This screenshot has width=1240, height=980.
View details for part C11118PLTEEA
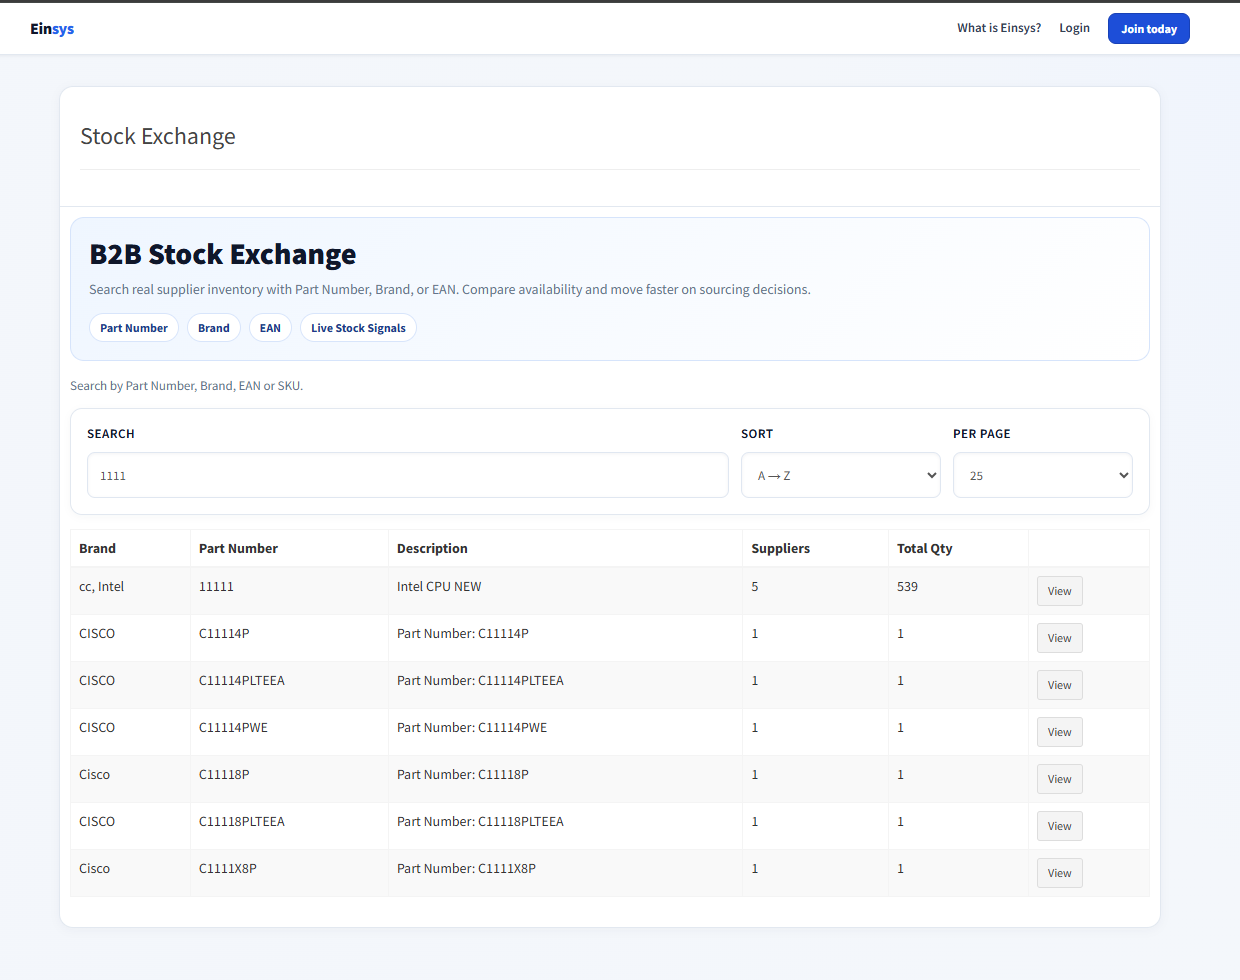pyautogui.click(x=1059, y=826)
